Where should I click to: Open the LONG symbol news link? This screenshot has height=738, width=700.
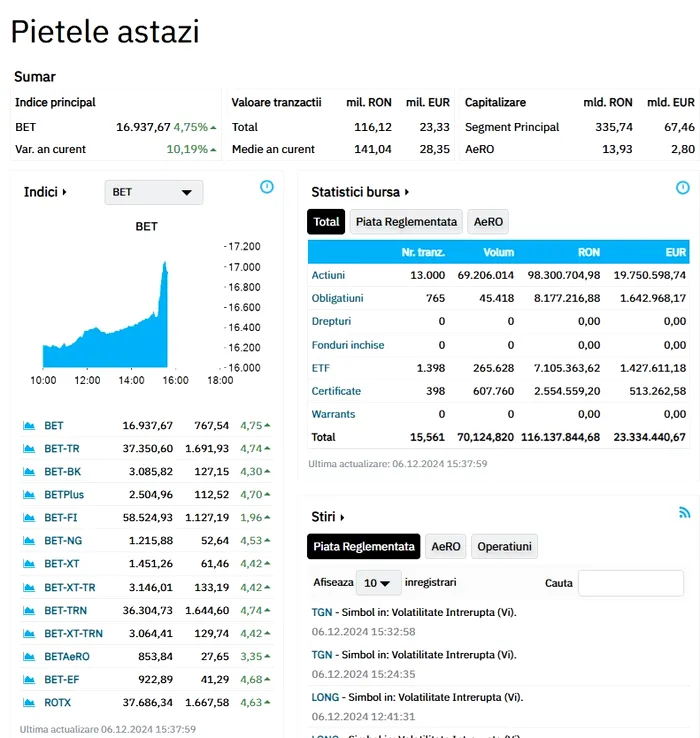click(x=326, y=697)
